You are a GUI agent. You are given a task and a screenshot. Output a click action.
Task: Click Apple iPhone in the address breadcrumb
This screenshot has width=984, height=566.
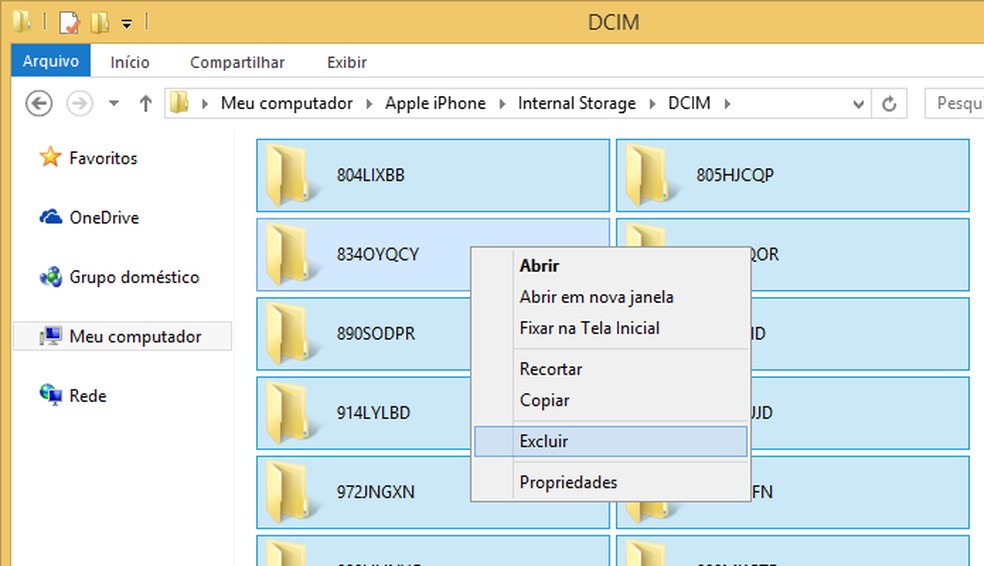(x=435, y=103)
